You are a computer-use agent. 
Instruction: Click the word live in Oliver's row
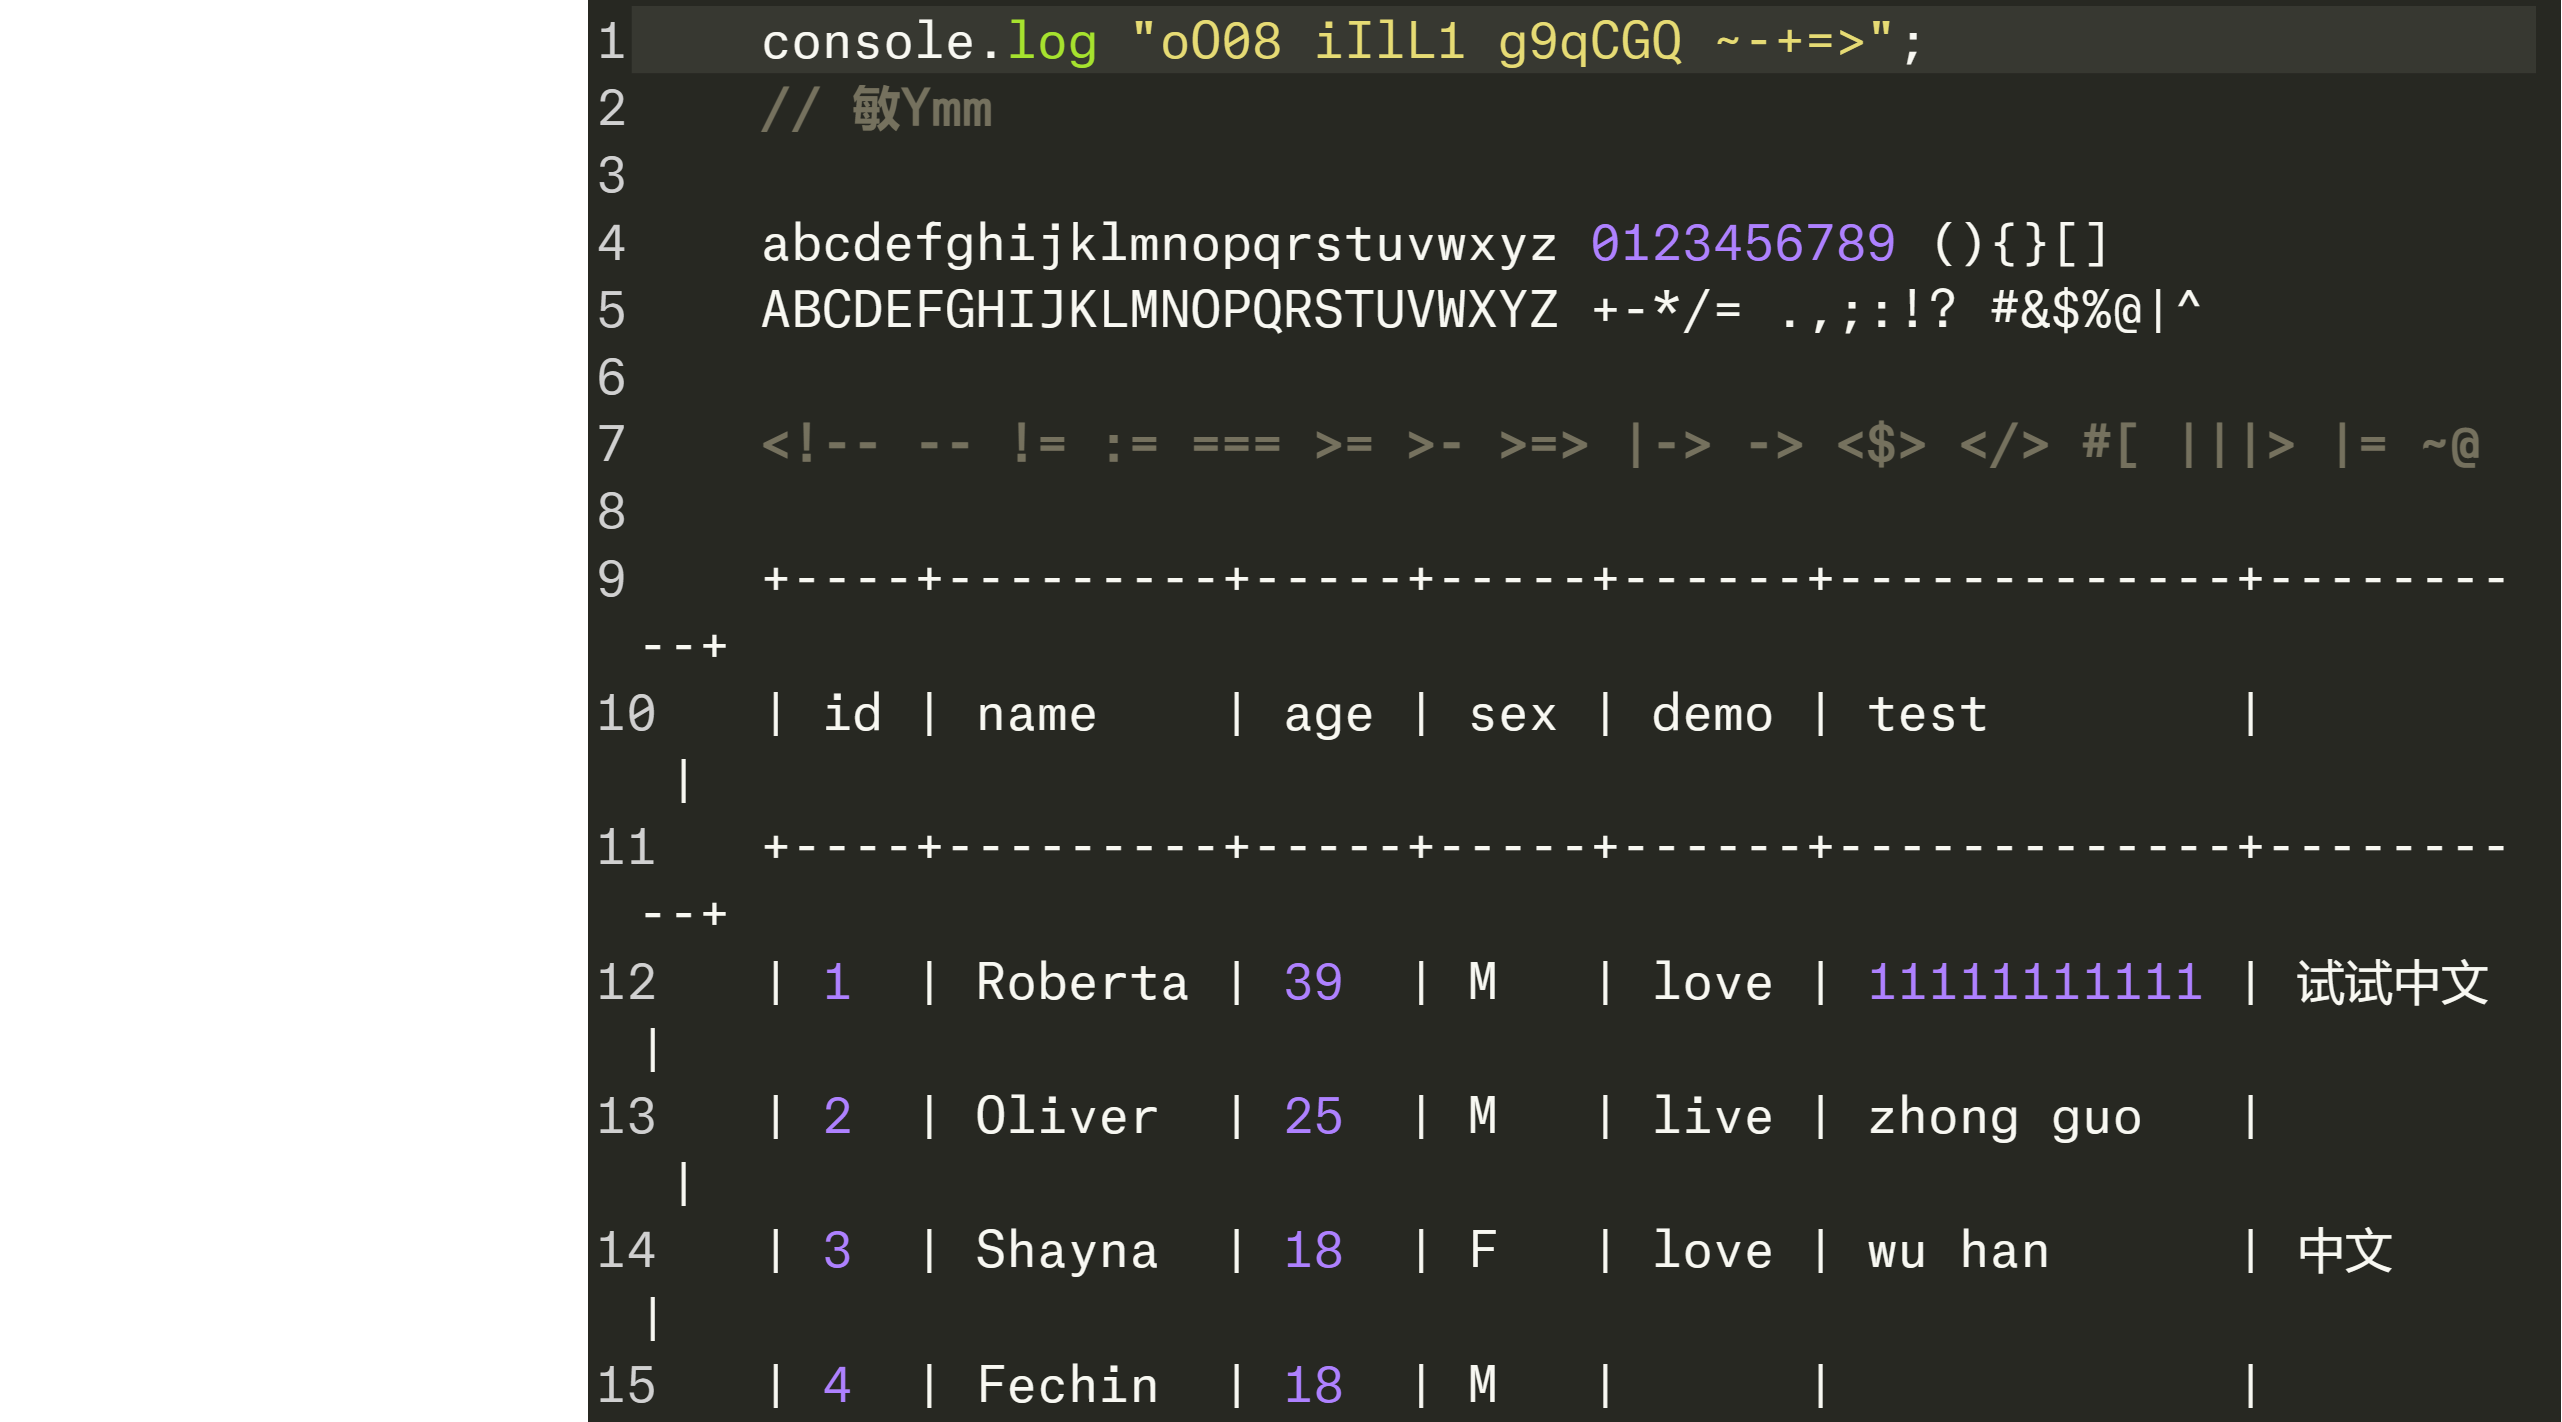coord(1712,1115)
